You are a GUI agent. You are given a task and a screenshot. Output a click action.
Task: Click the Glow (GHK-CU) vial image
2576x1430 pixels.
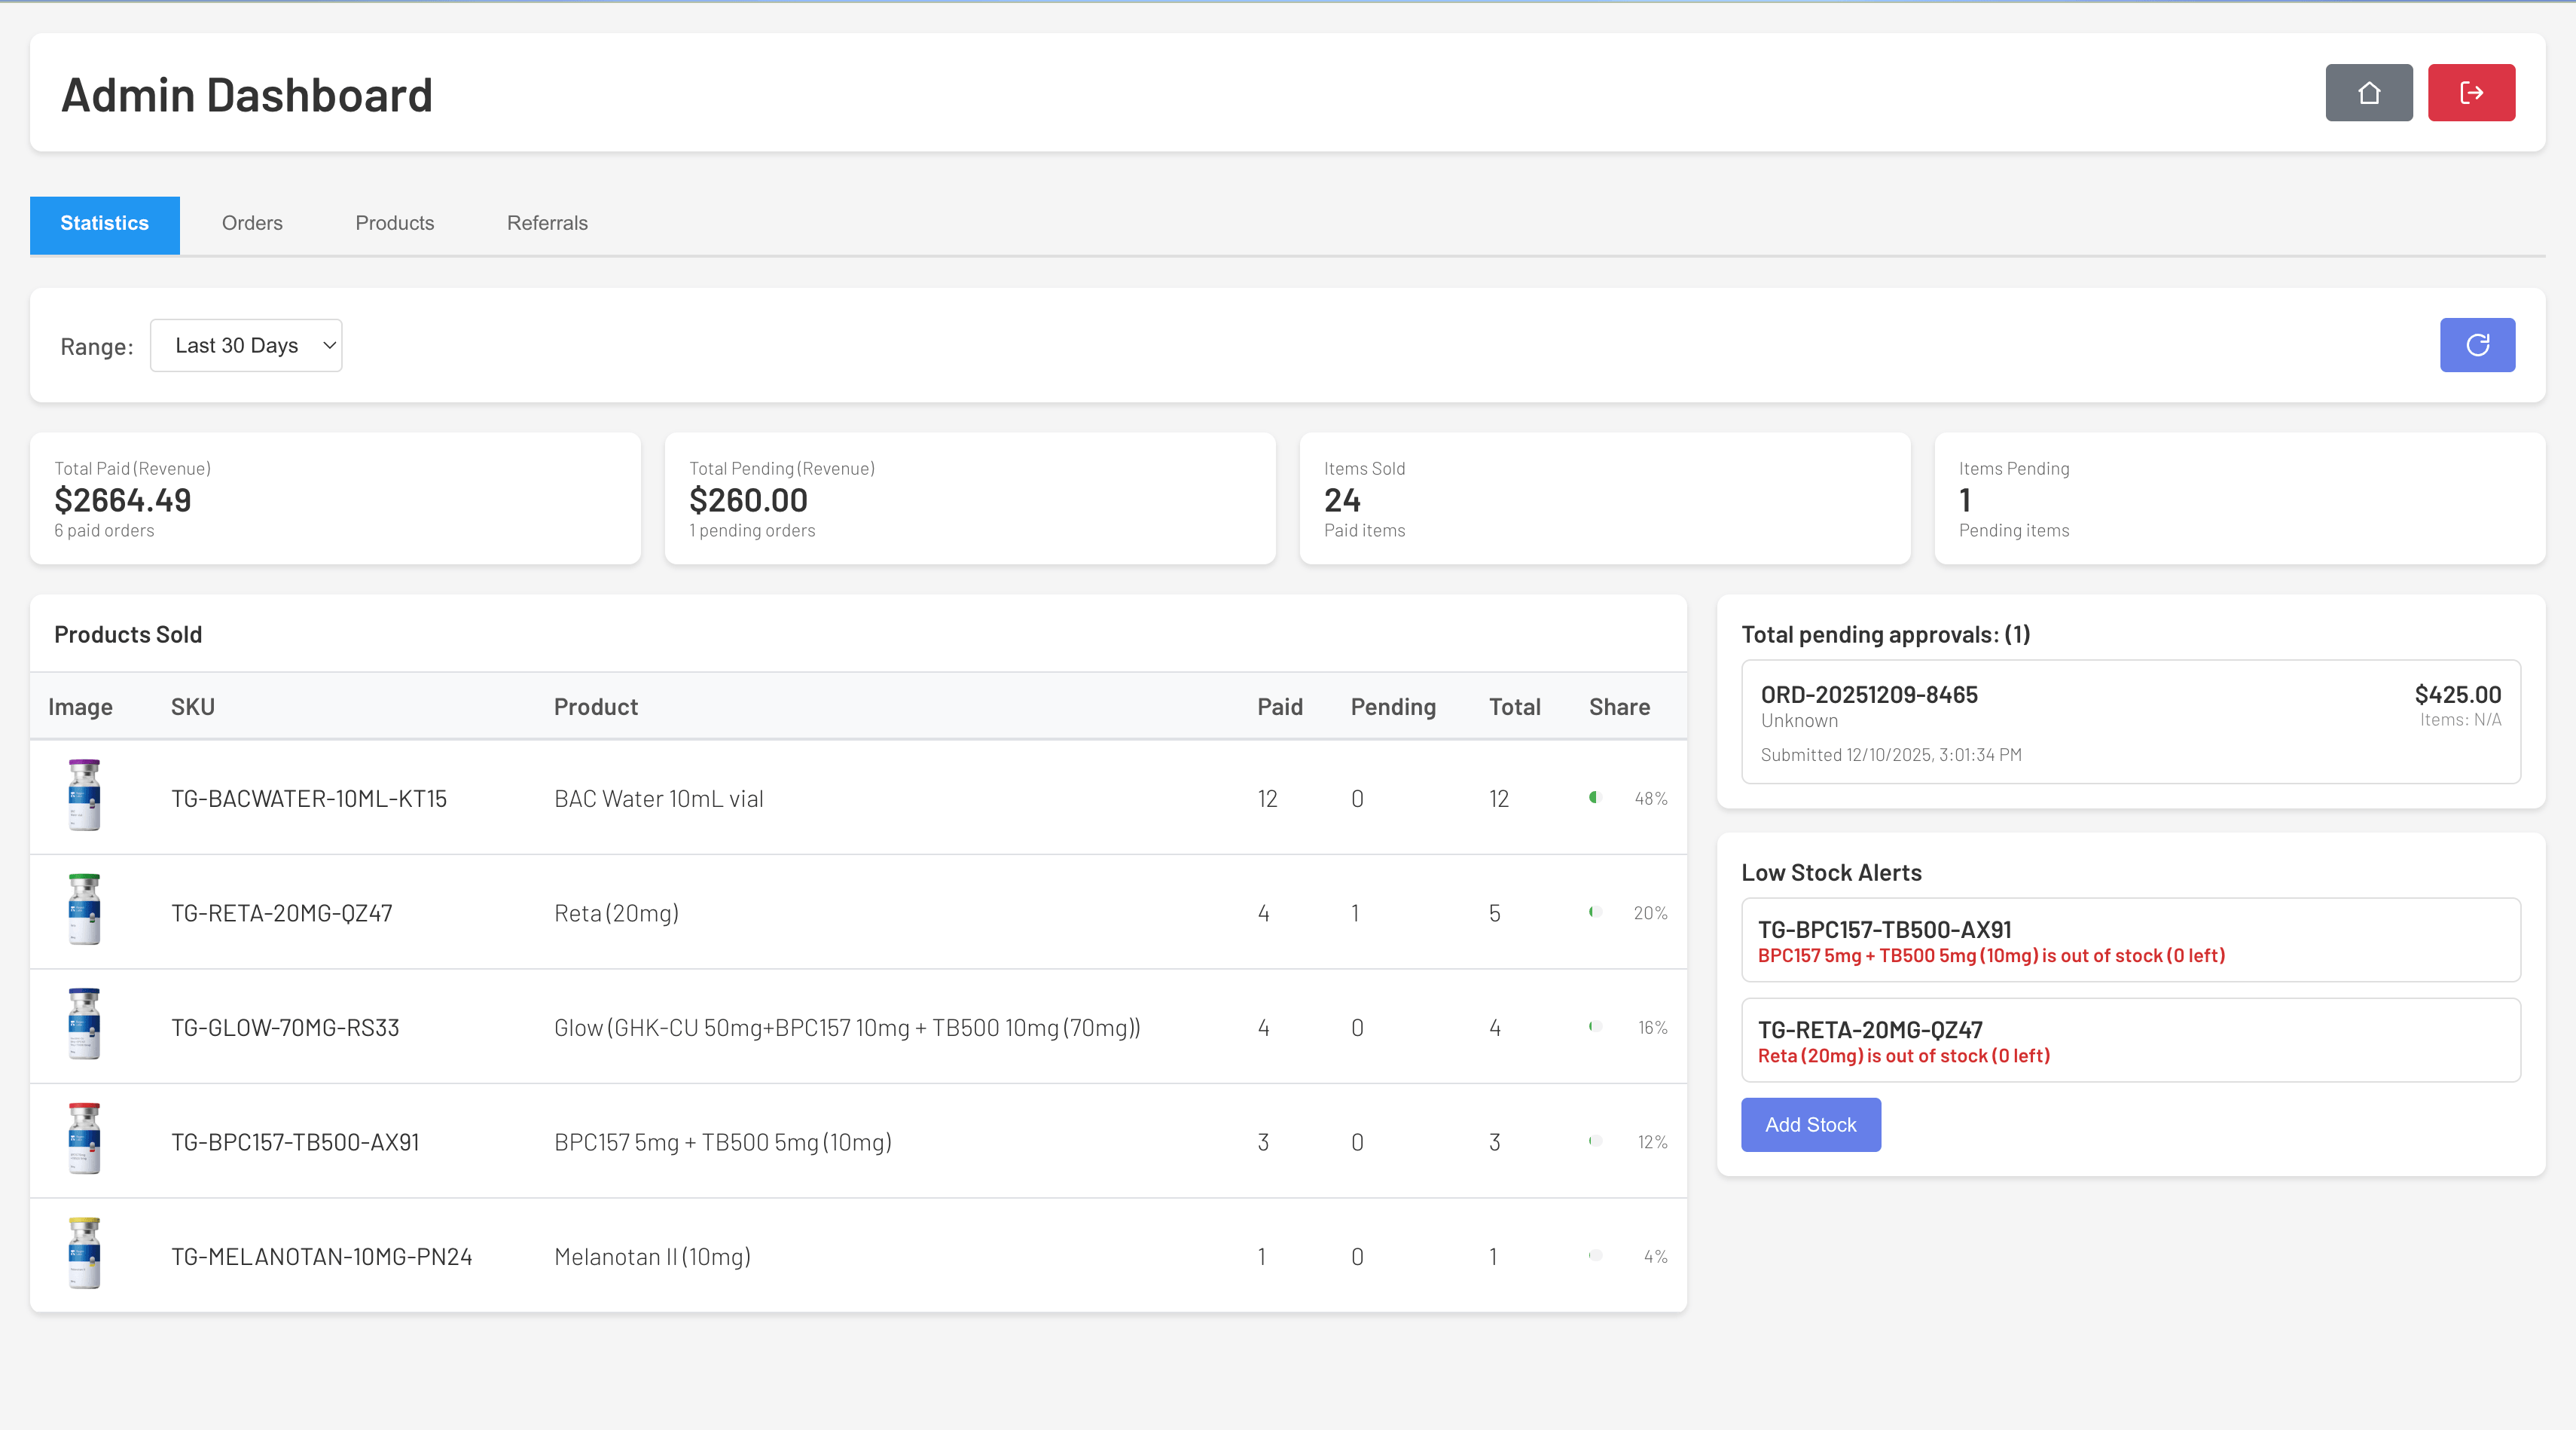pos(84,1025)
